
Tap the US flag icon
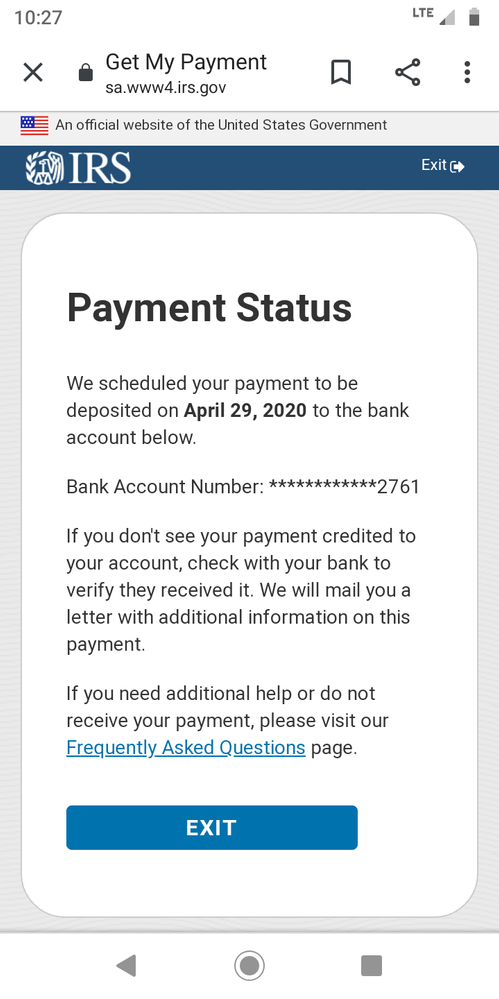pos(34,126)
